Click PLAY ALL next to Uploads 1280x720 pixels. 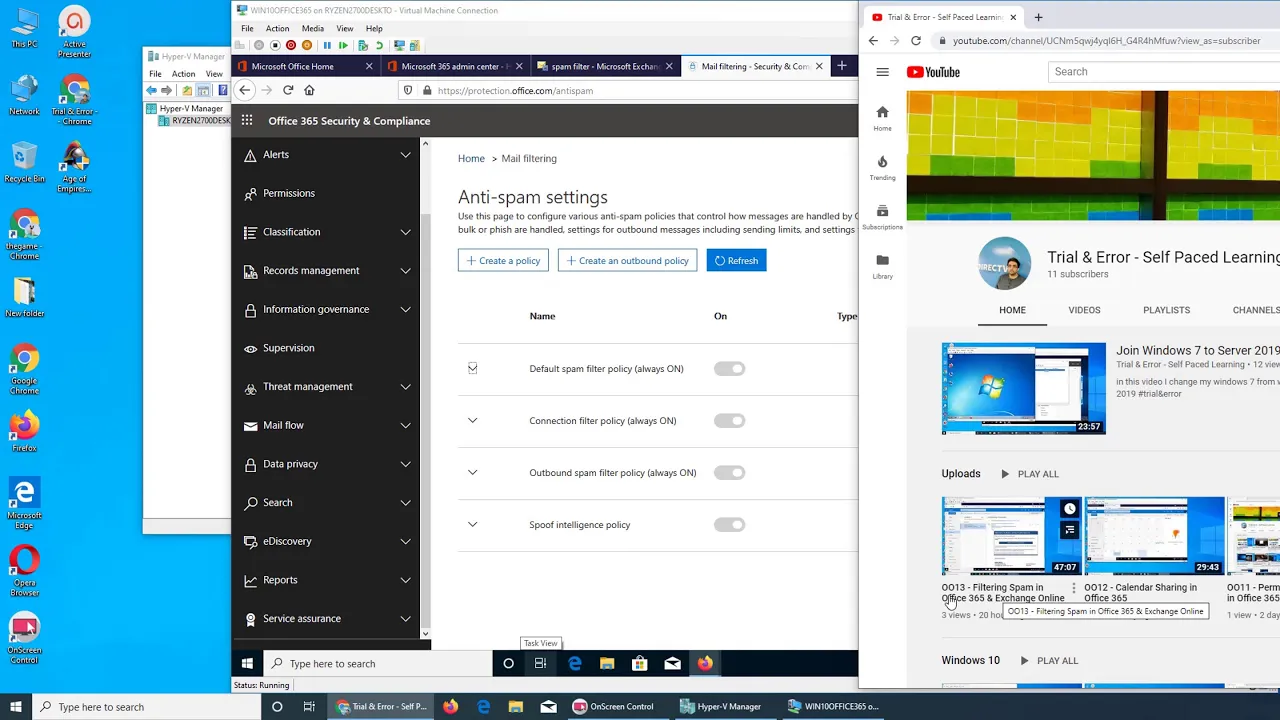pyautogui.click(x=1028, y=474)
